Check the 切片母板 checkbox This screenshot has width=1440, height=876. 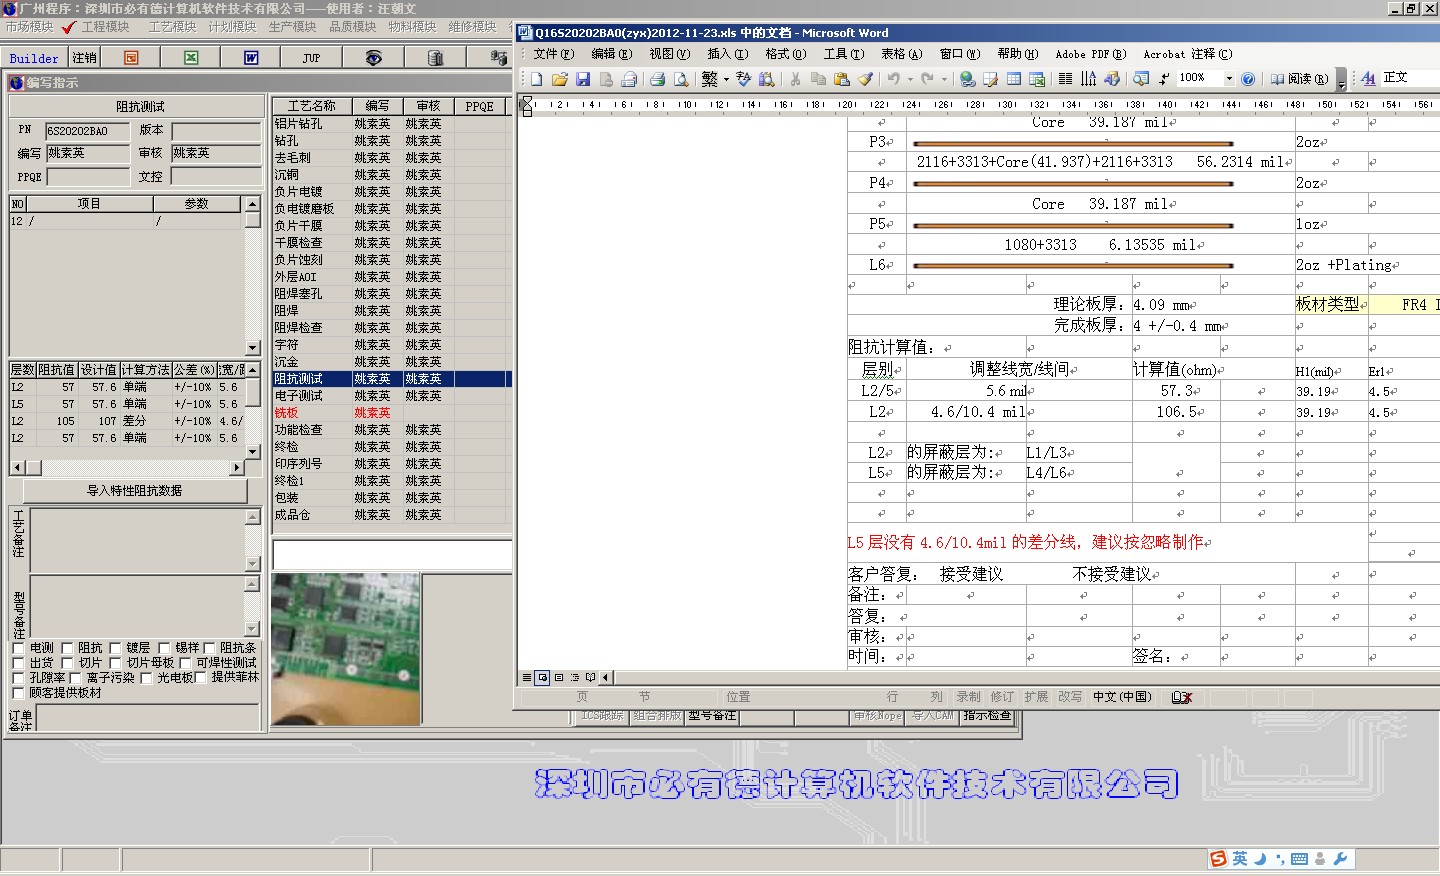tap(115, 663)
